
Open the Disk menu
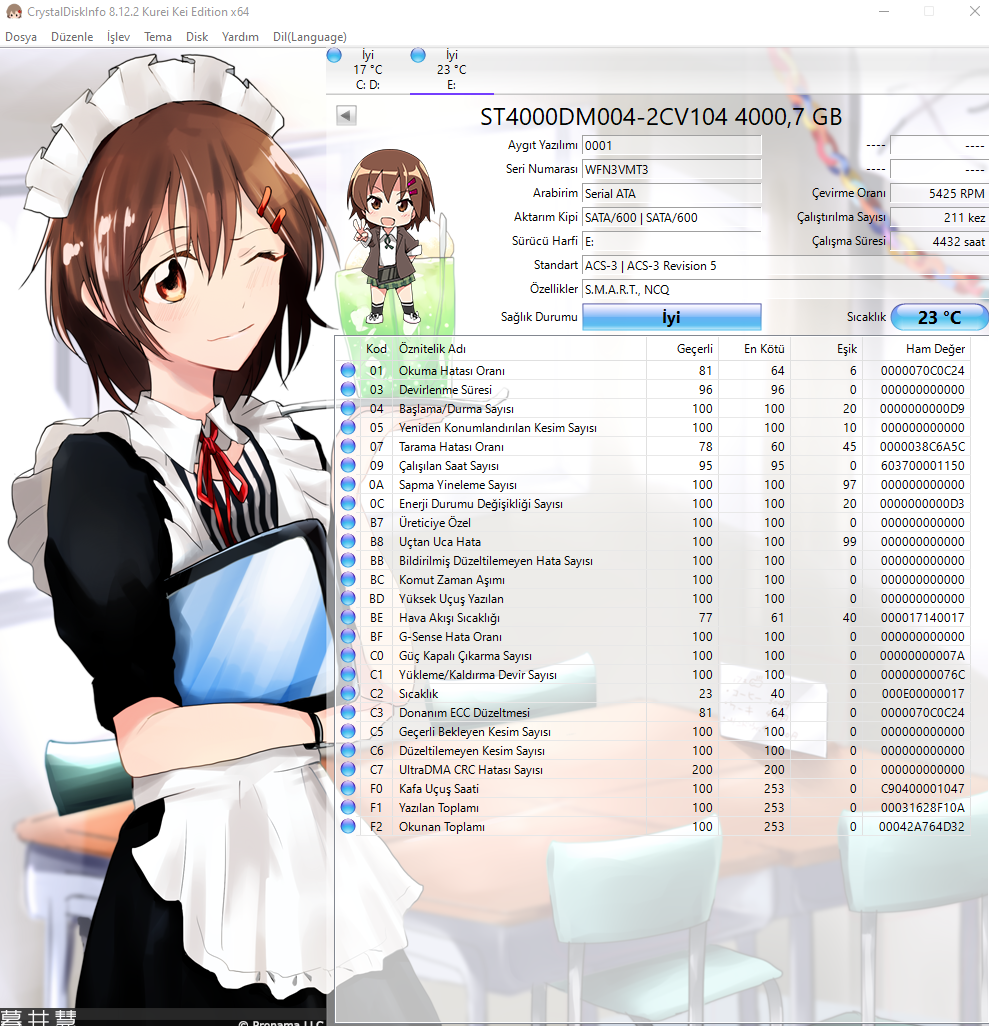(x=197, y=37)
